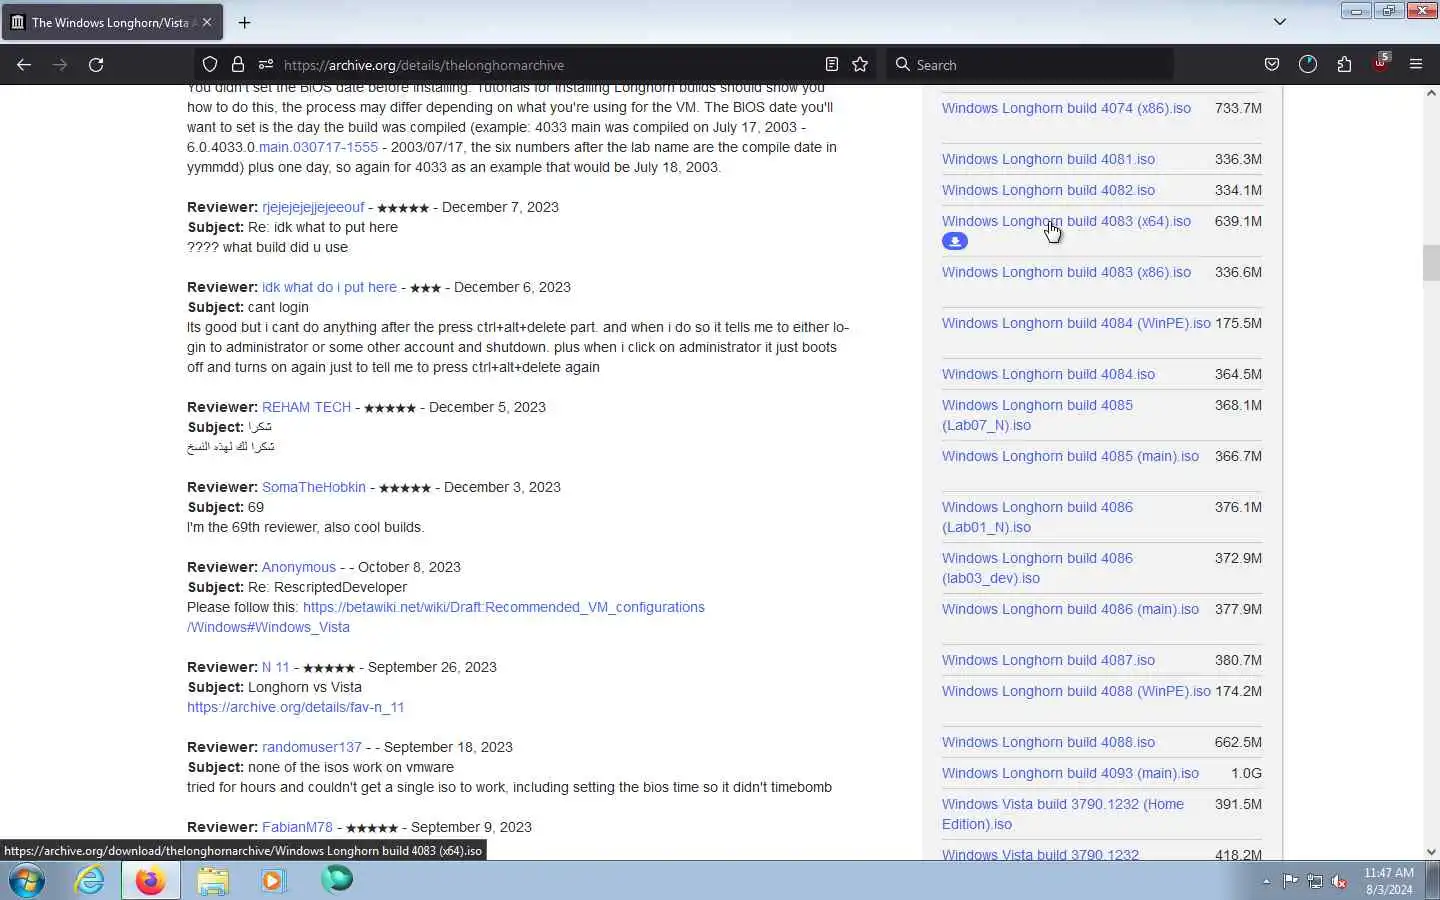Open archive.org/details/fav-n_11 link

coord(296,707)
